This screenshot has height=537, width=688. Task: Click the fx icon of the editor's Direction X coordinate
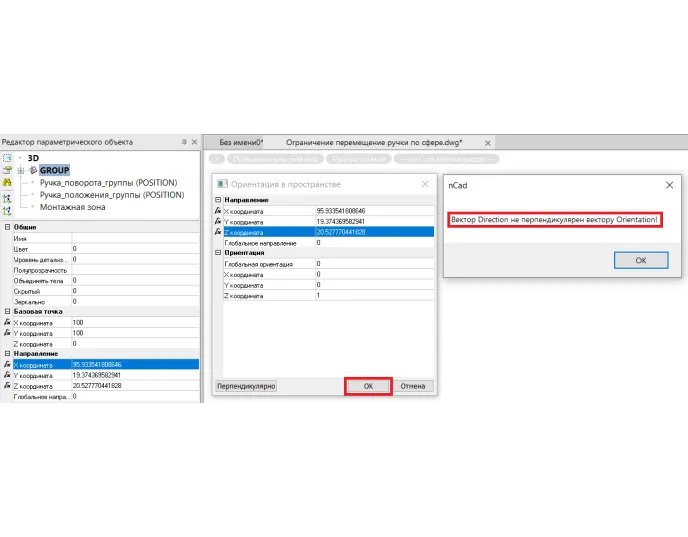7,365
